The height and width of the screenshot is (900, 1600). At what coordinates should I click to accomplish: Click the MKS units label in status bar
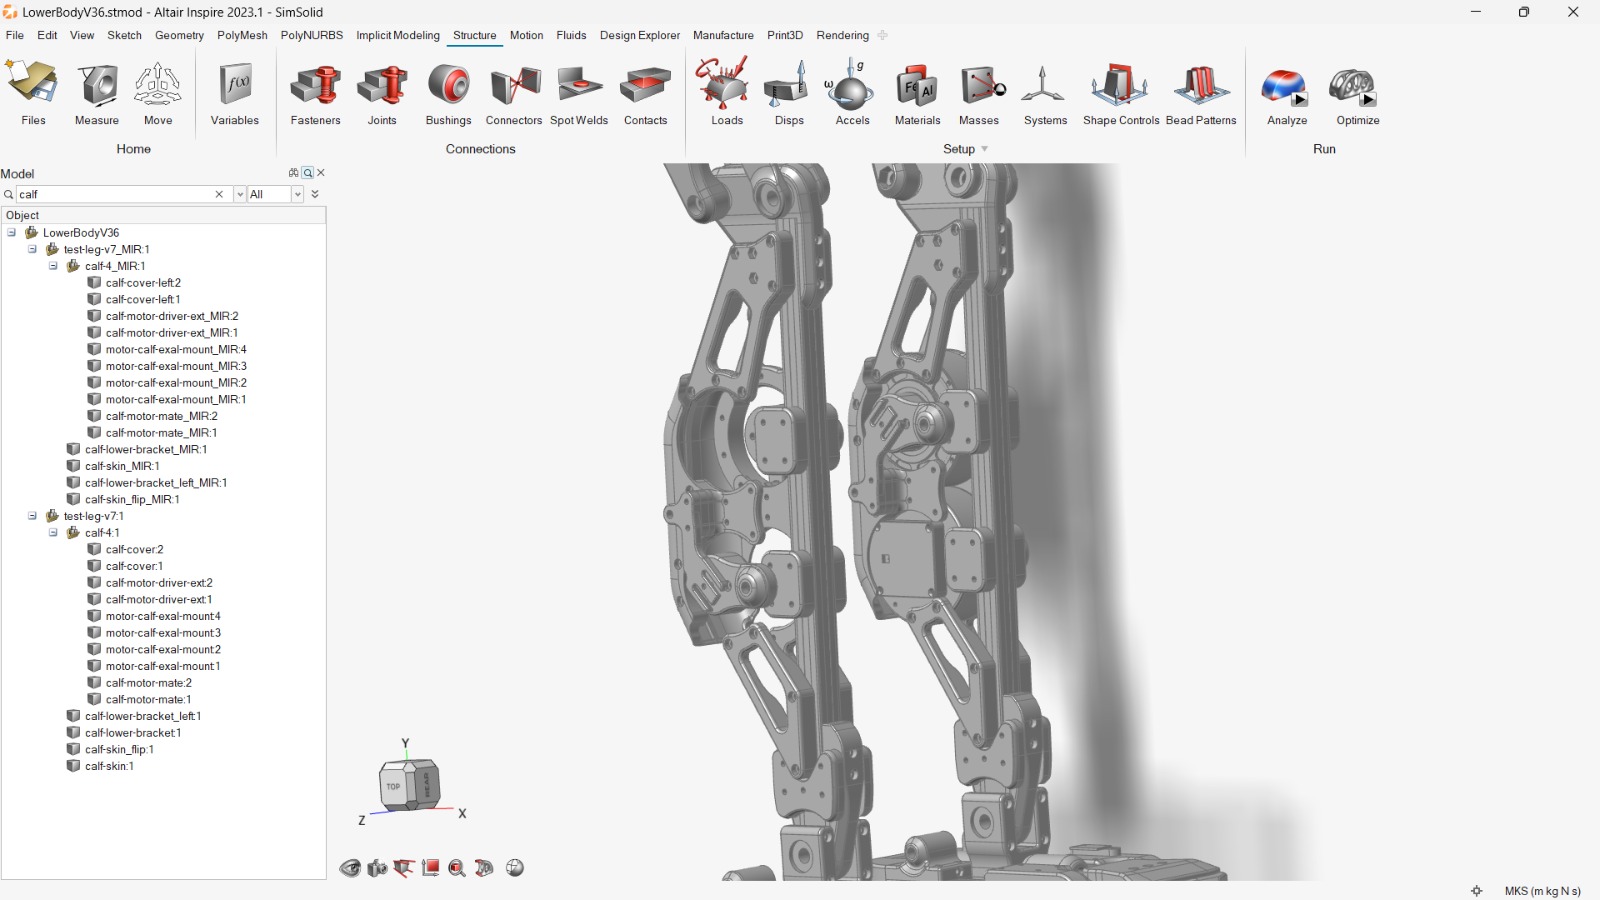pyautogui.click(x=1542, y=891)
